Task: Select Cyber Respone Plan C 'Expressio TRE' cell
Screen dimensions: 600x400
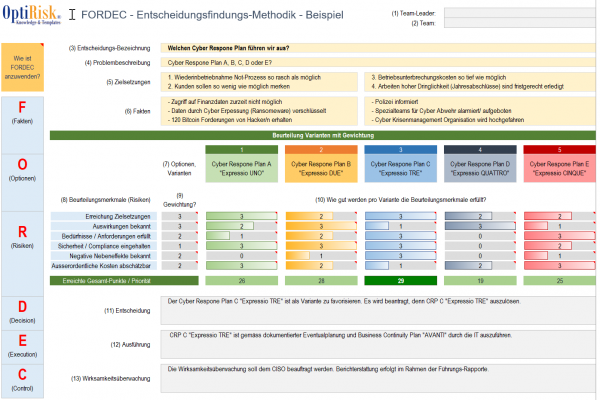Action: [x=400, y=167]
